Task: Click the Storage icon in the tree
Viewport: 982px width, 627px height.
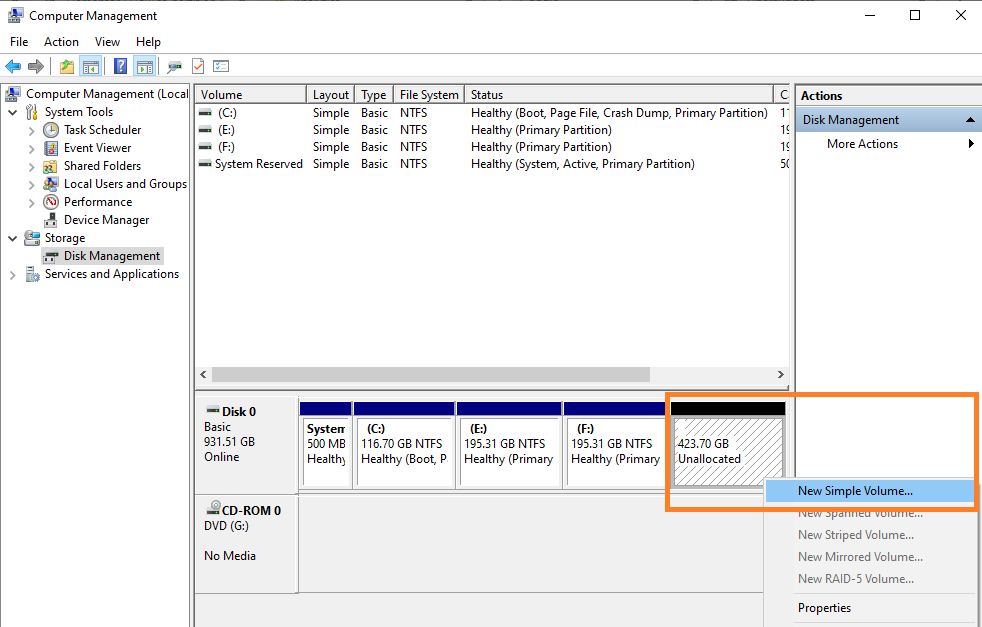Action: coord(32,238)
